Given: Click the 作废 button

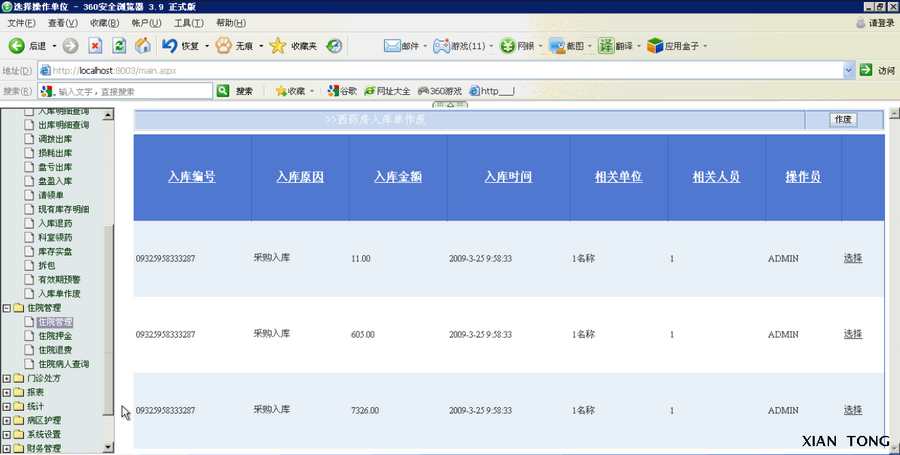Looking at the screenshot, I should click(x=843, y=119).
